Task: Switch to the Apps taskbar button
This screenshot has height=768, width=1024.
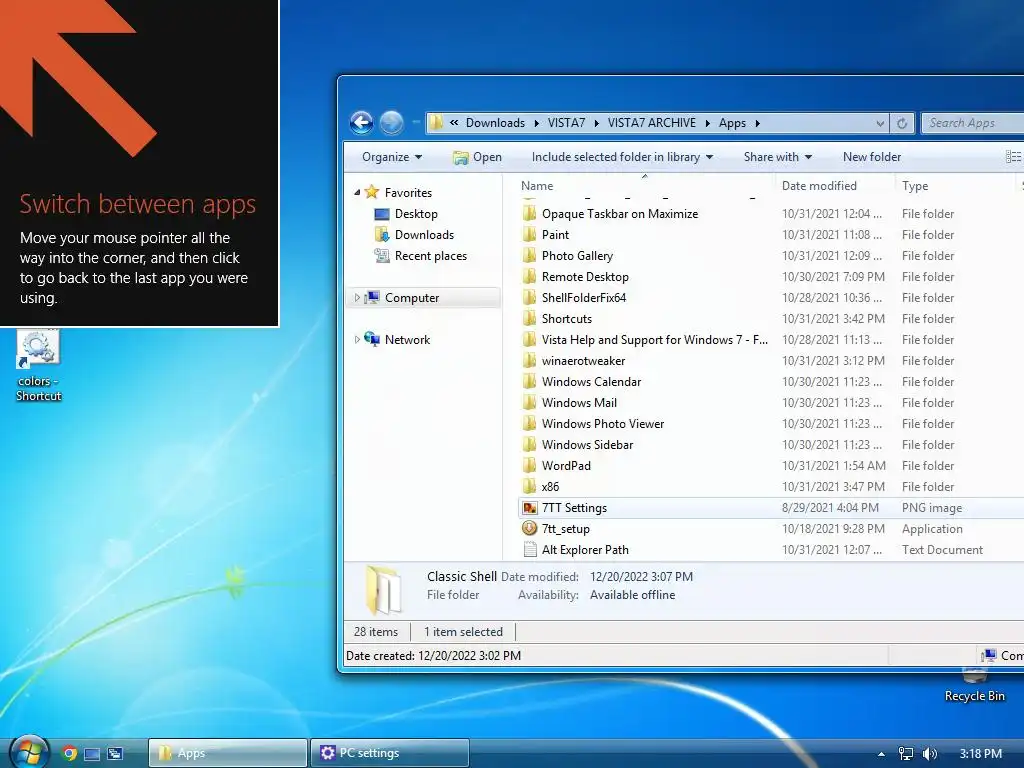Action: (227, 753)
